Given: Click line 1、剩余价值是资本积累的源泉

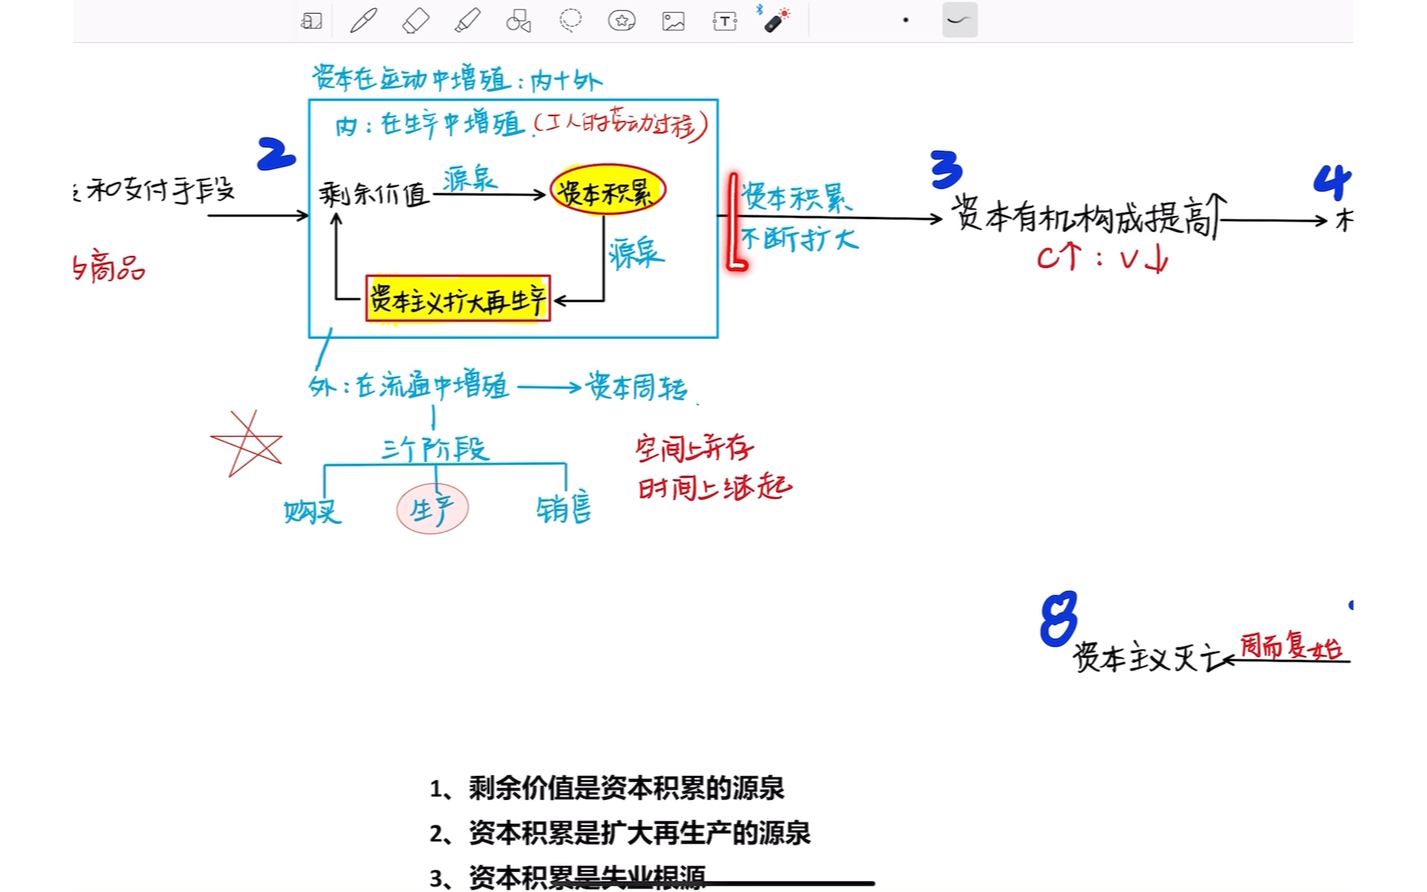Looking at the screenshot, I should [607, 788].
